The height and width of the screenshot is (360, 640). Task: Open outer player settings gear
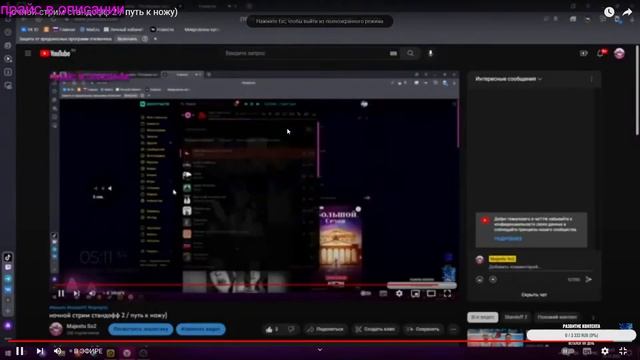605,351
